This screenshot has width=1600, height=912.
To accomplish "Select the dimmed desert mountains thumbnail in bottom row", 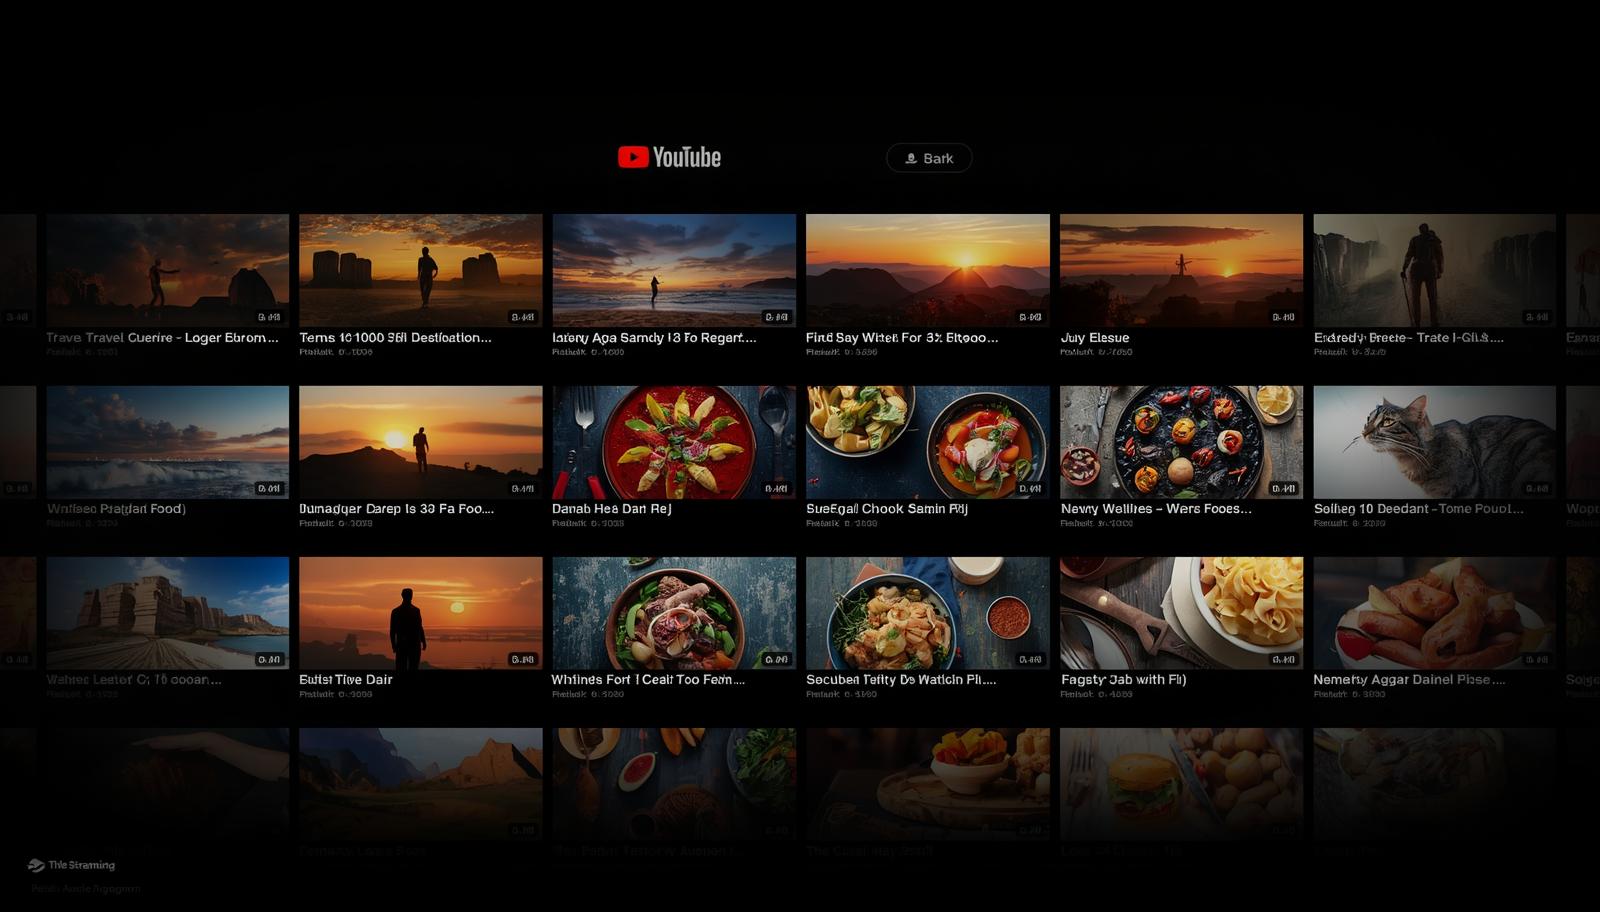I will [421, 784].
